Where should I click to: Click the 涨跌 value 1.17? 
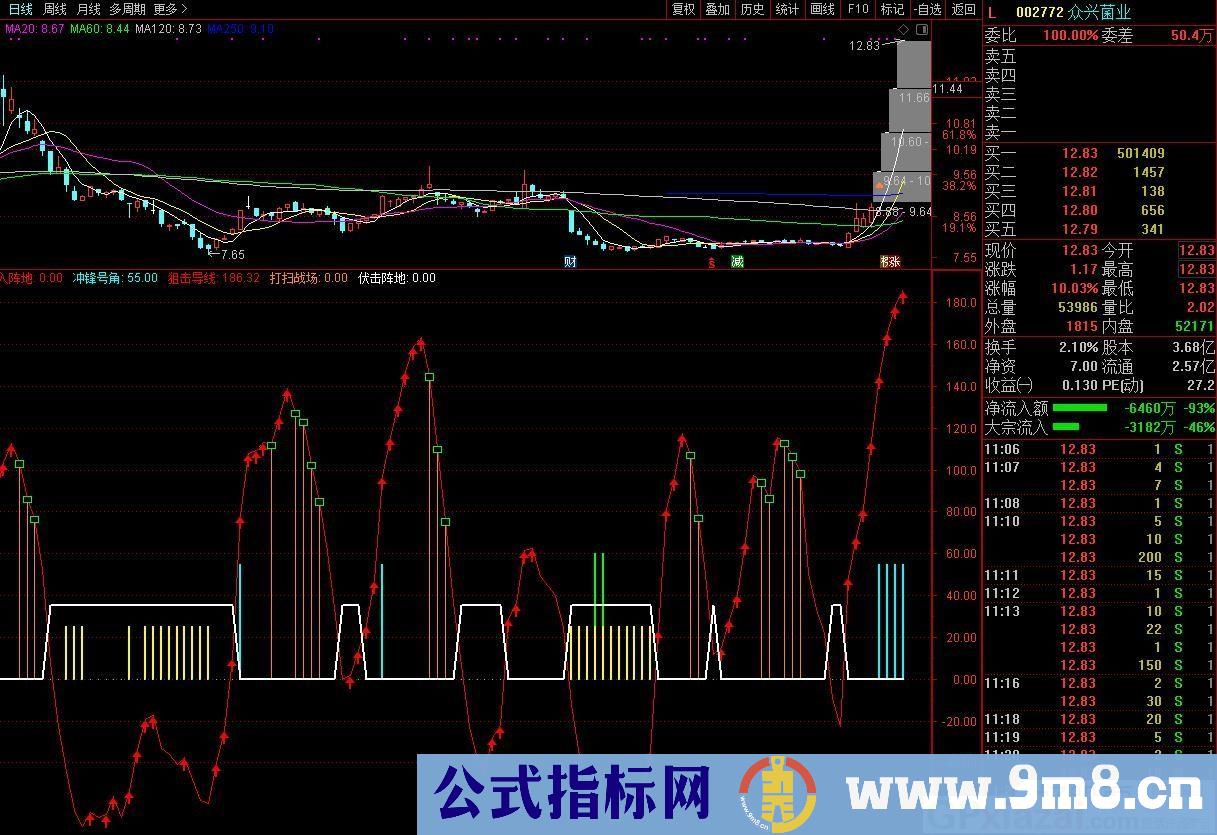tap(1083, 269)
